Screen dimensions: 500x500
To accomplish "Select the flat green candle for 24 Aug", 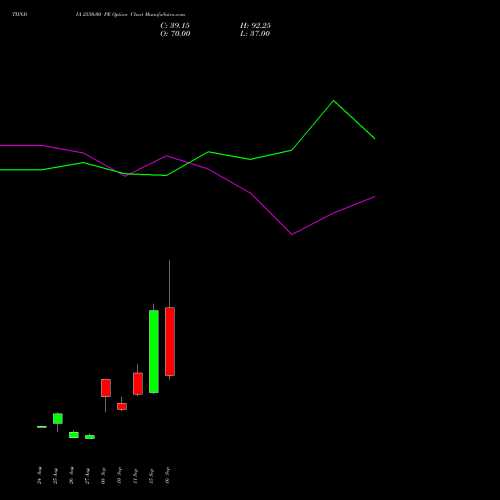I will click(x=42, y=427).
